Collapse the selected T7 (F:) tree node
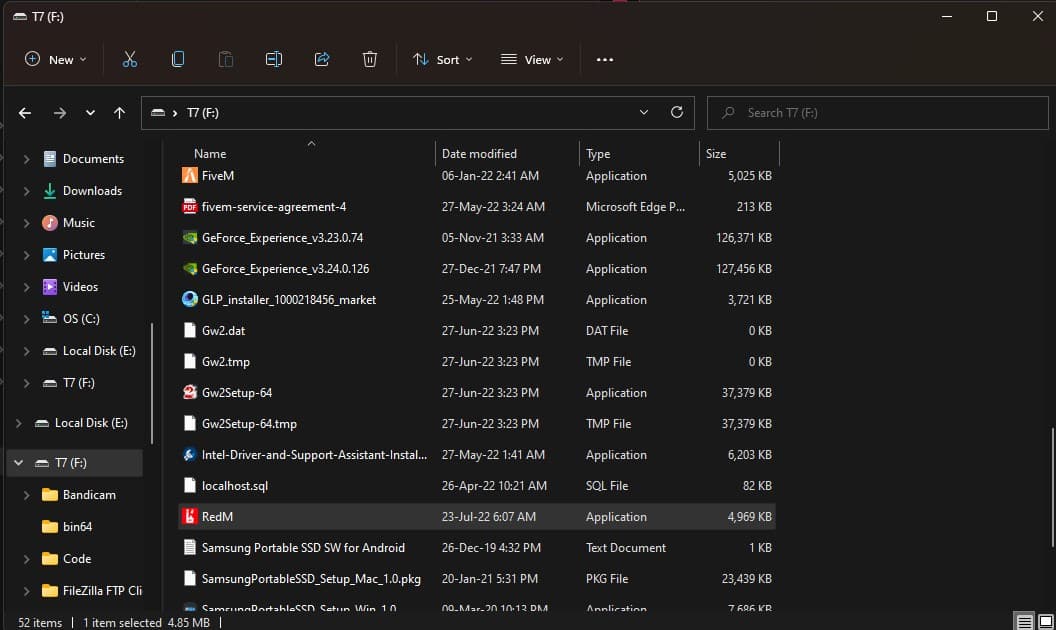This screenshot has height=630, width=1056. click(19, 463)
